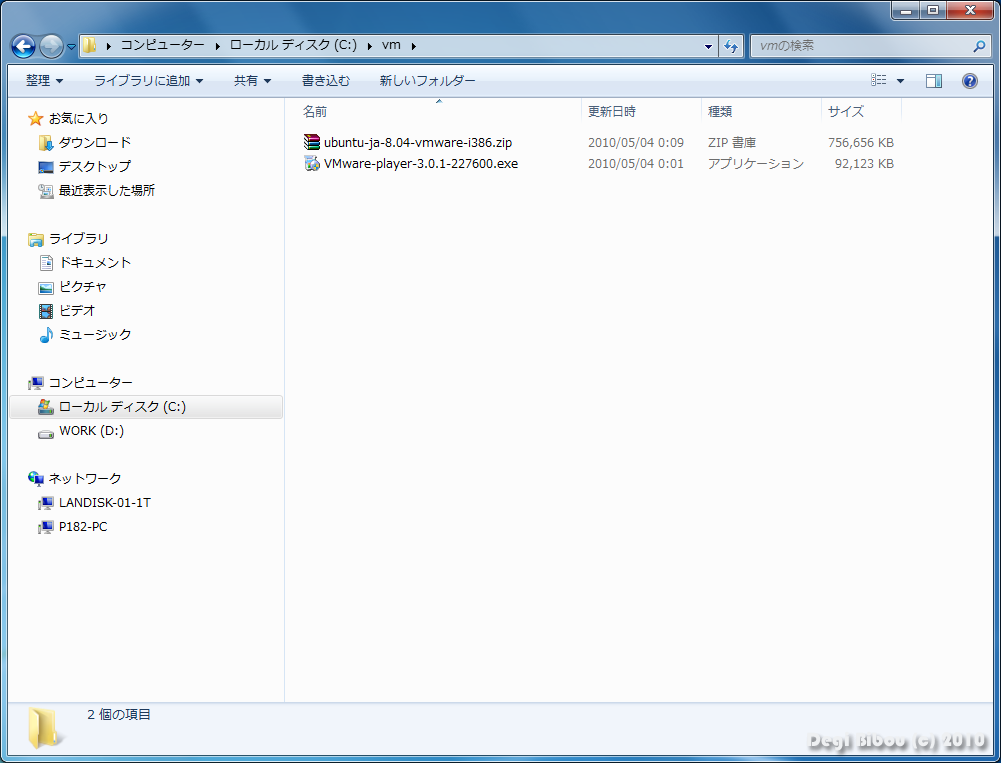Click the ドキュメント document icon
The image size is (1001, 763).
[46, 262]
